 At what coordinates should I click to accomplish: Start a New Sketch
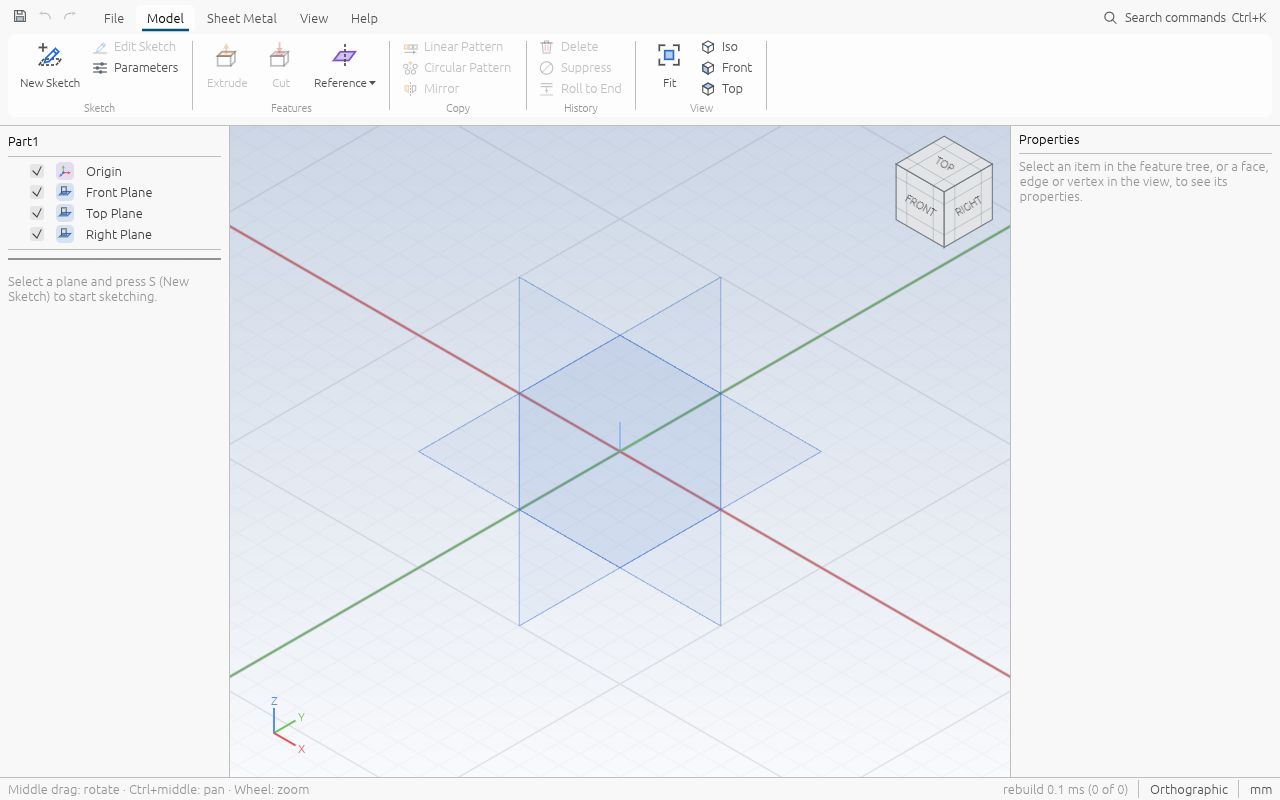coord(50,66)
